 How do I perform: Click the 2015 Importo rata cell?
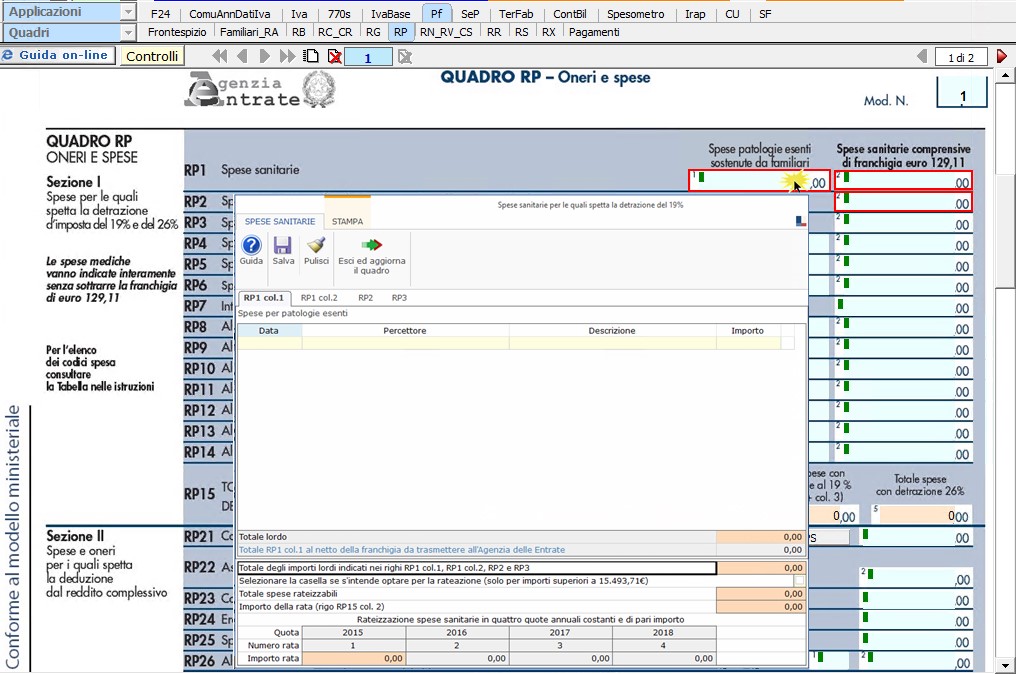[354, 658]
